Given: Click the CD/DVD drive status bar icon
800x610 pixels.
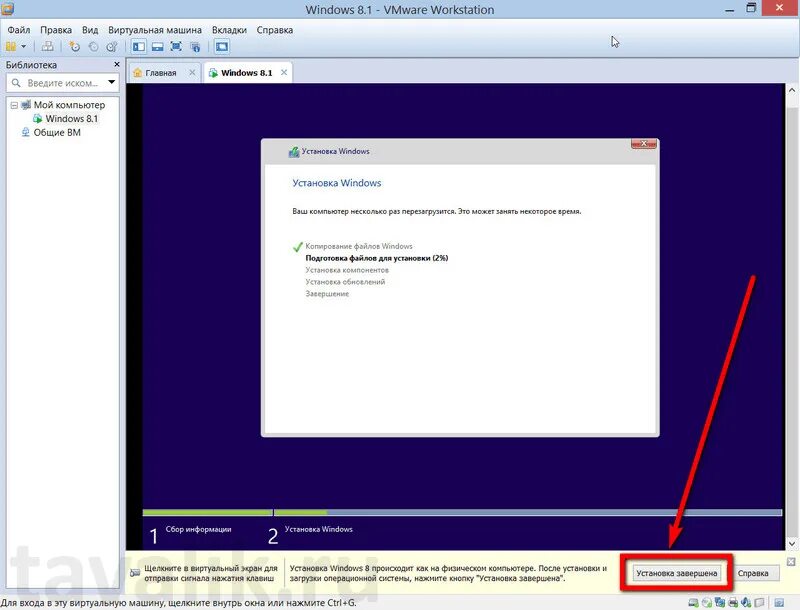Looking at the screenshot, I should coord(707,603).
